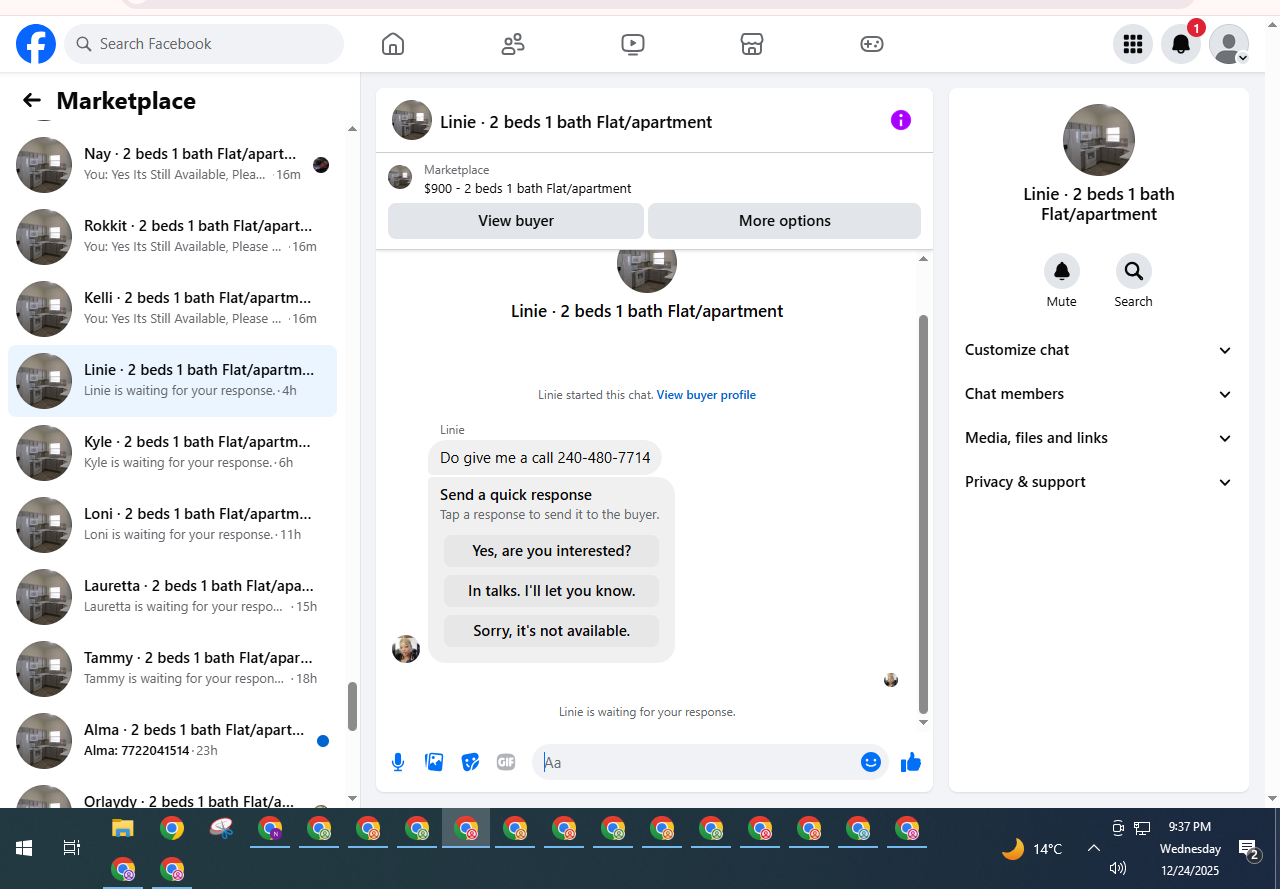Image resolution: width=1280 pixels, height=889 pixels.
Task: Click the phone message Do give me a call
Action: [x=545, y=458]
